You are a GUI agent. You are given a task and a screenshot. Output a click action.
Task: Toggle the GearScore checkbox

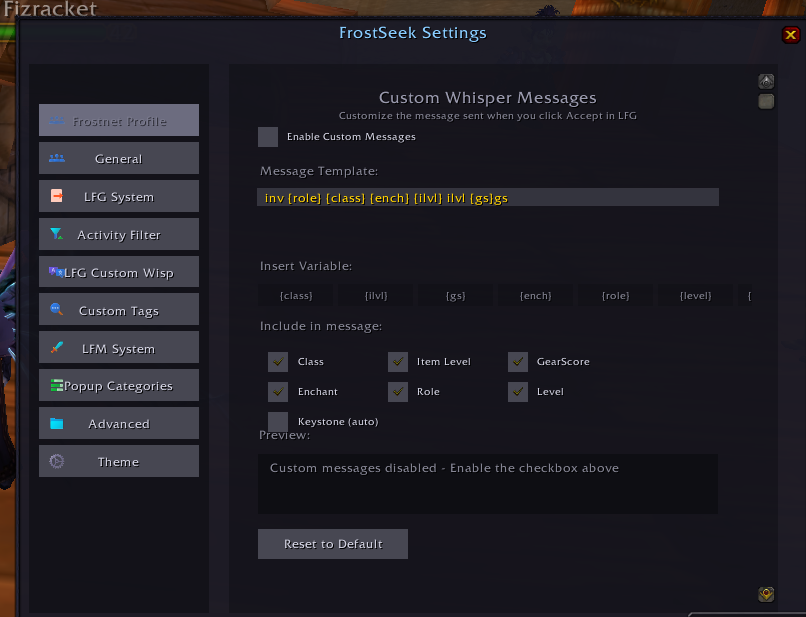[518, 362]
